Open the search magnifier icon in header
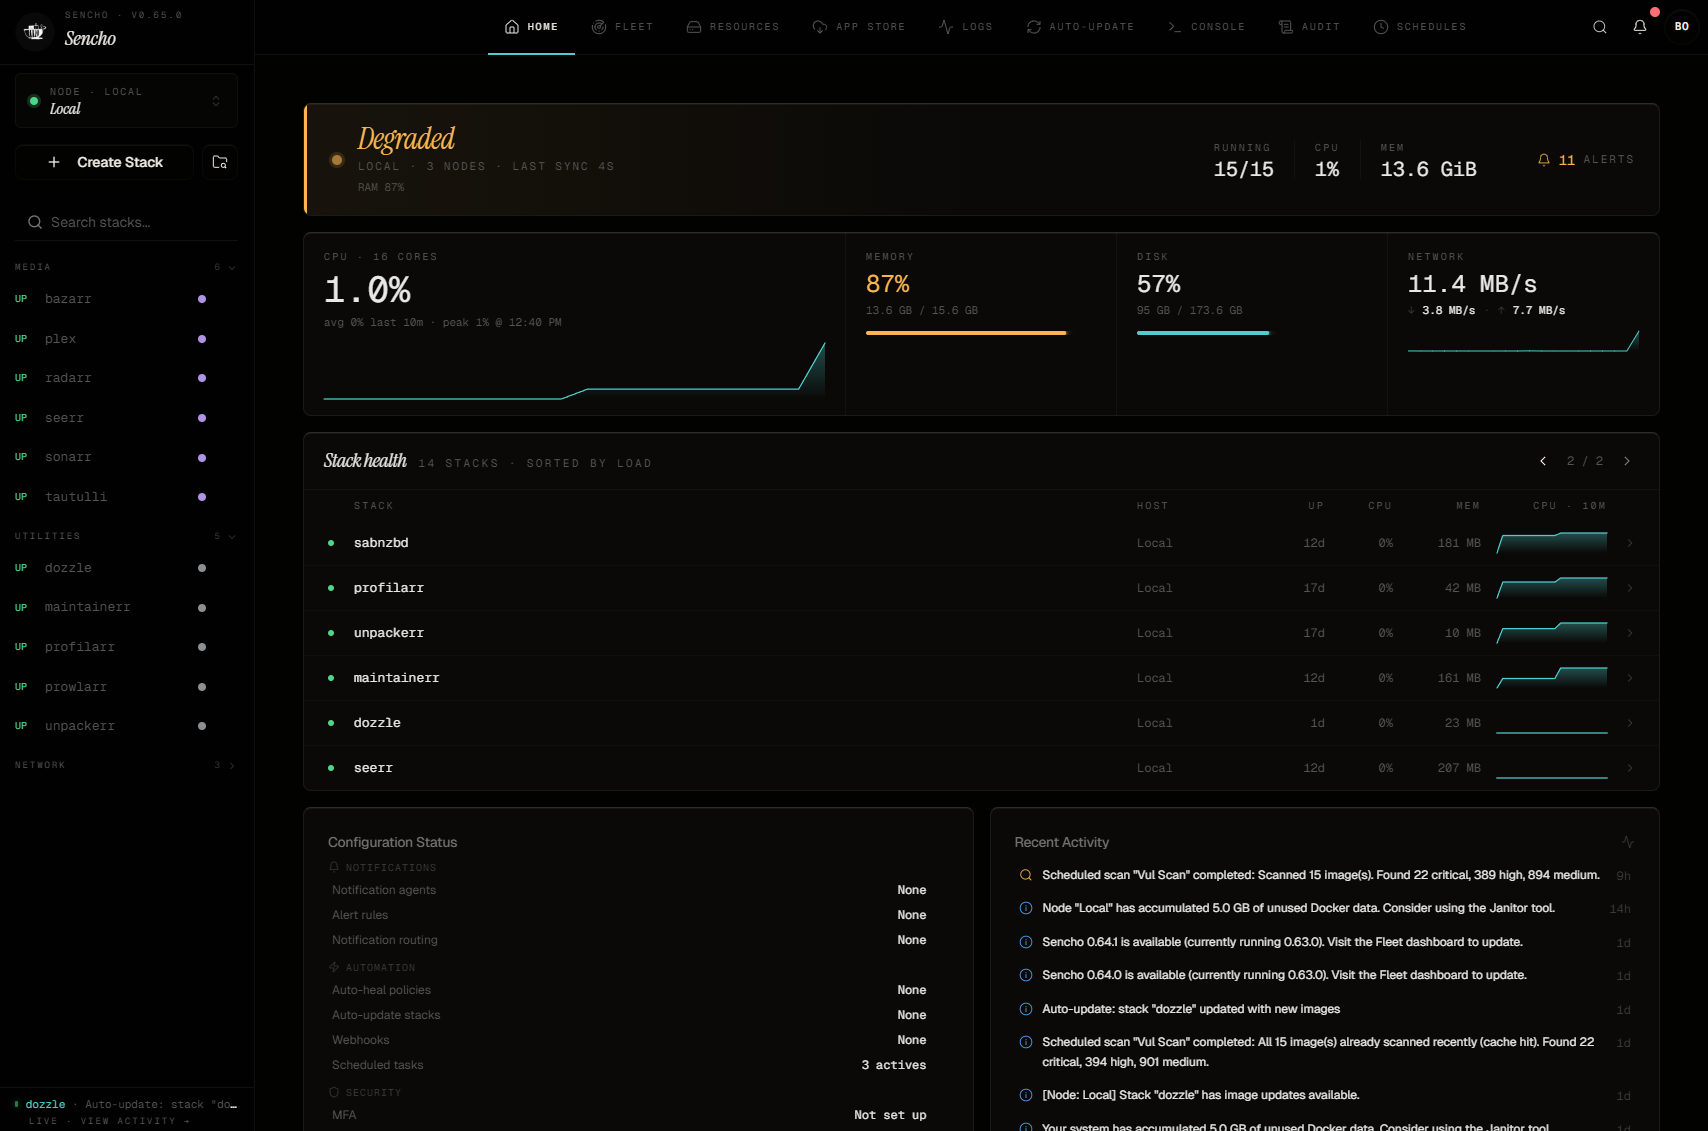 [1600, 27]
